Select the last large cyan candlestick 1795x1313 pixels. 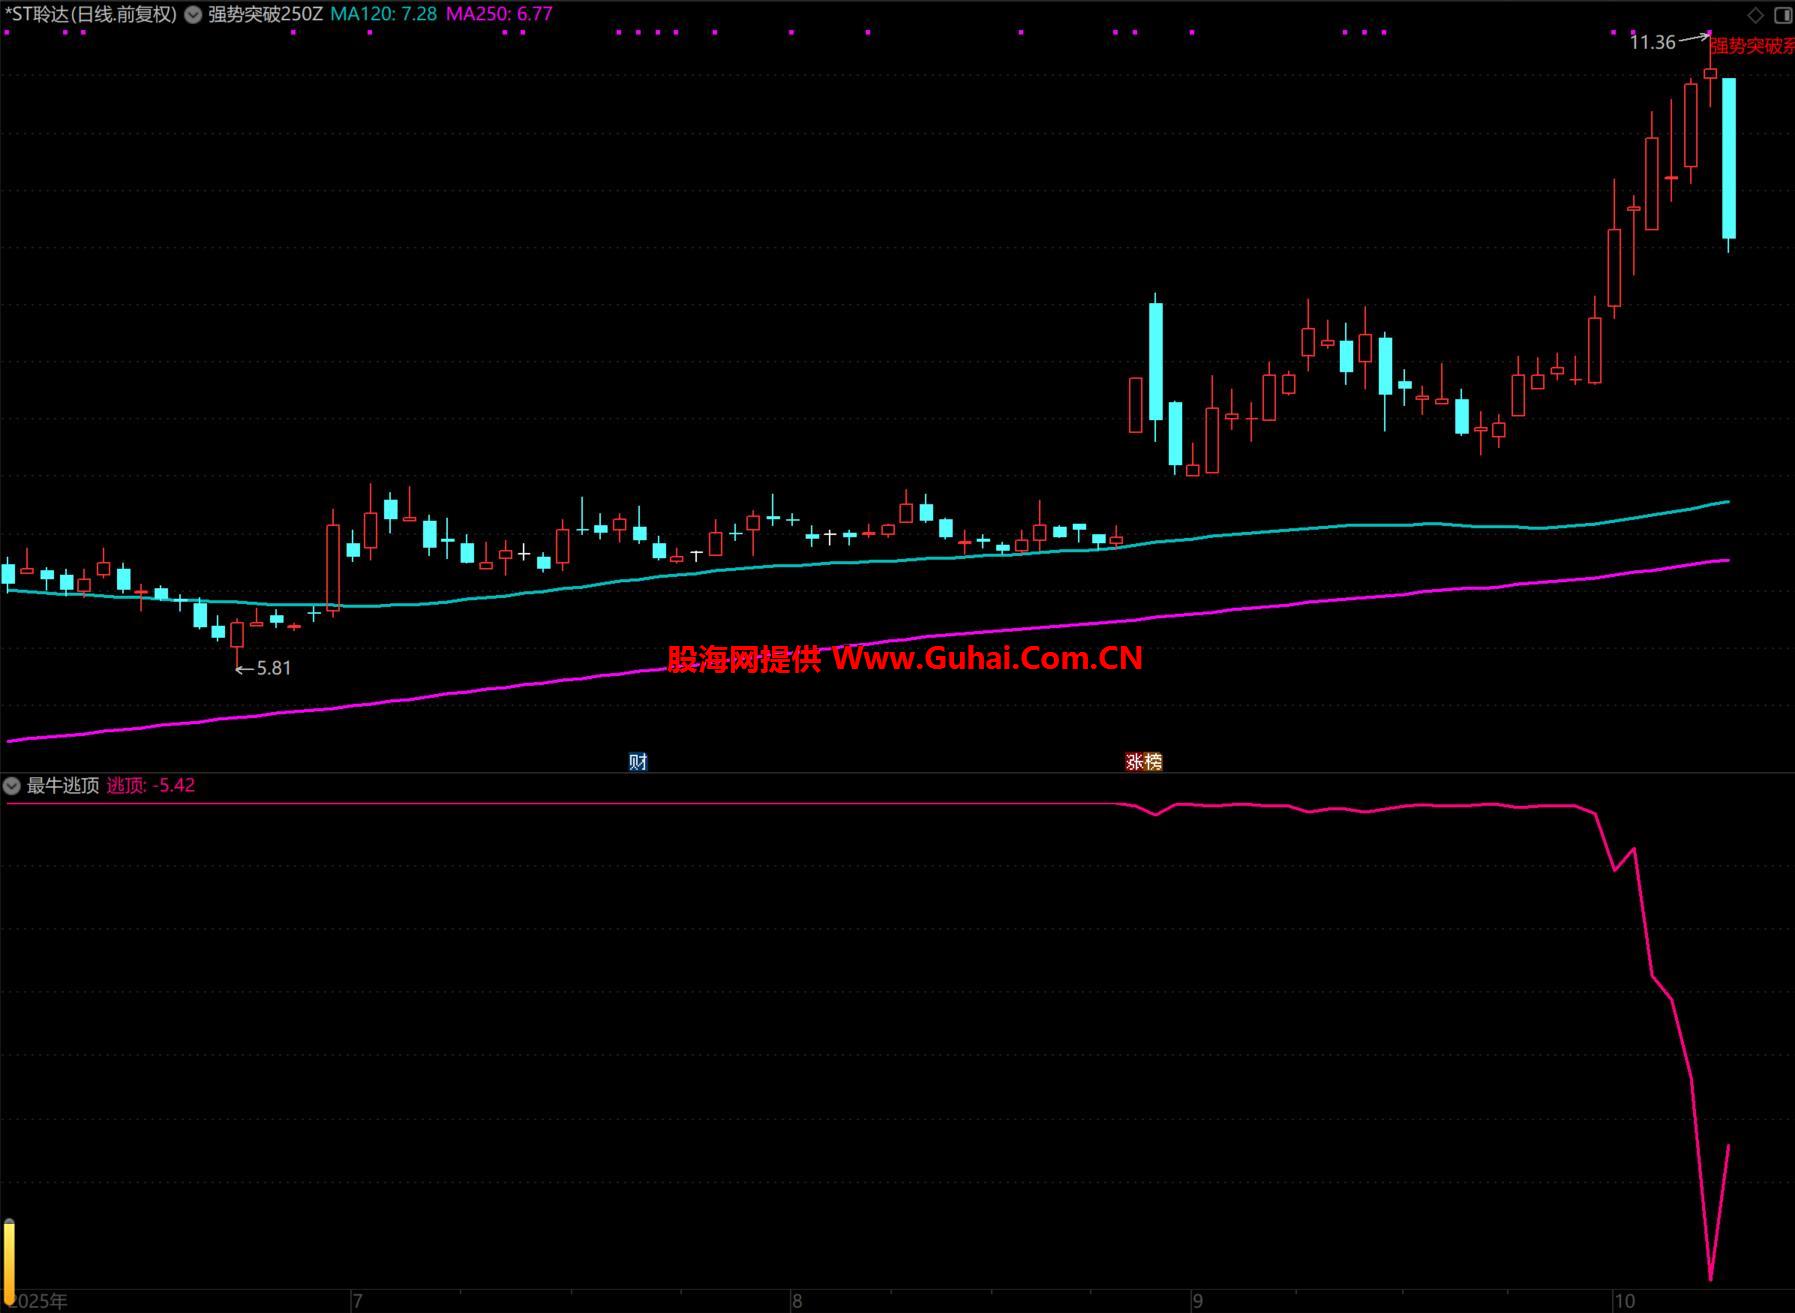click(1728, 158)
